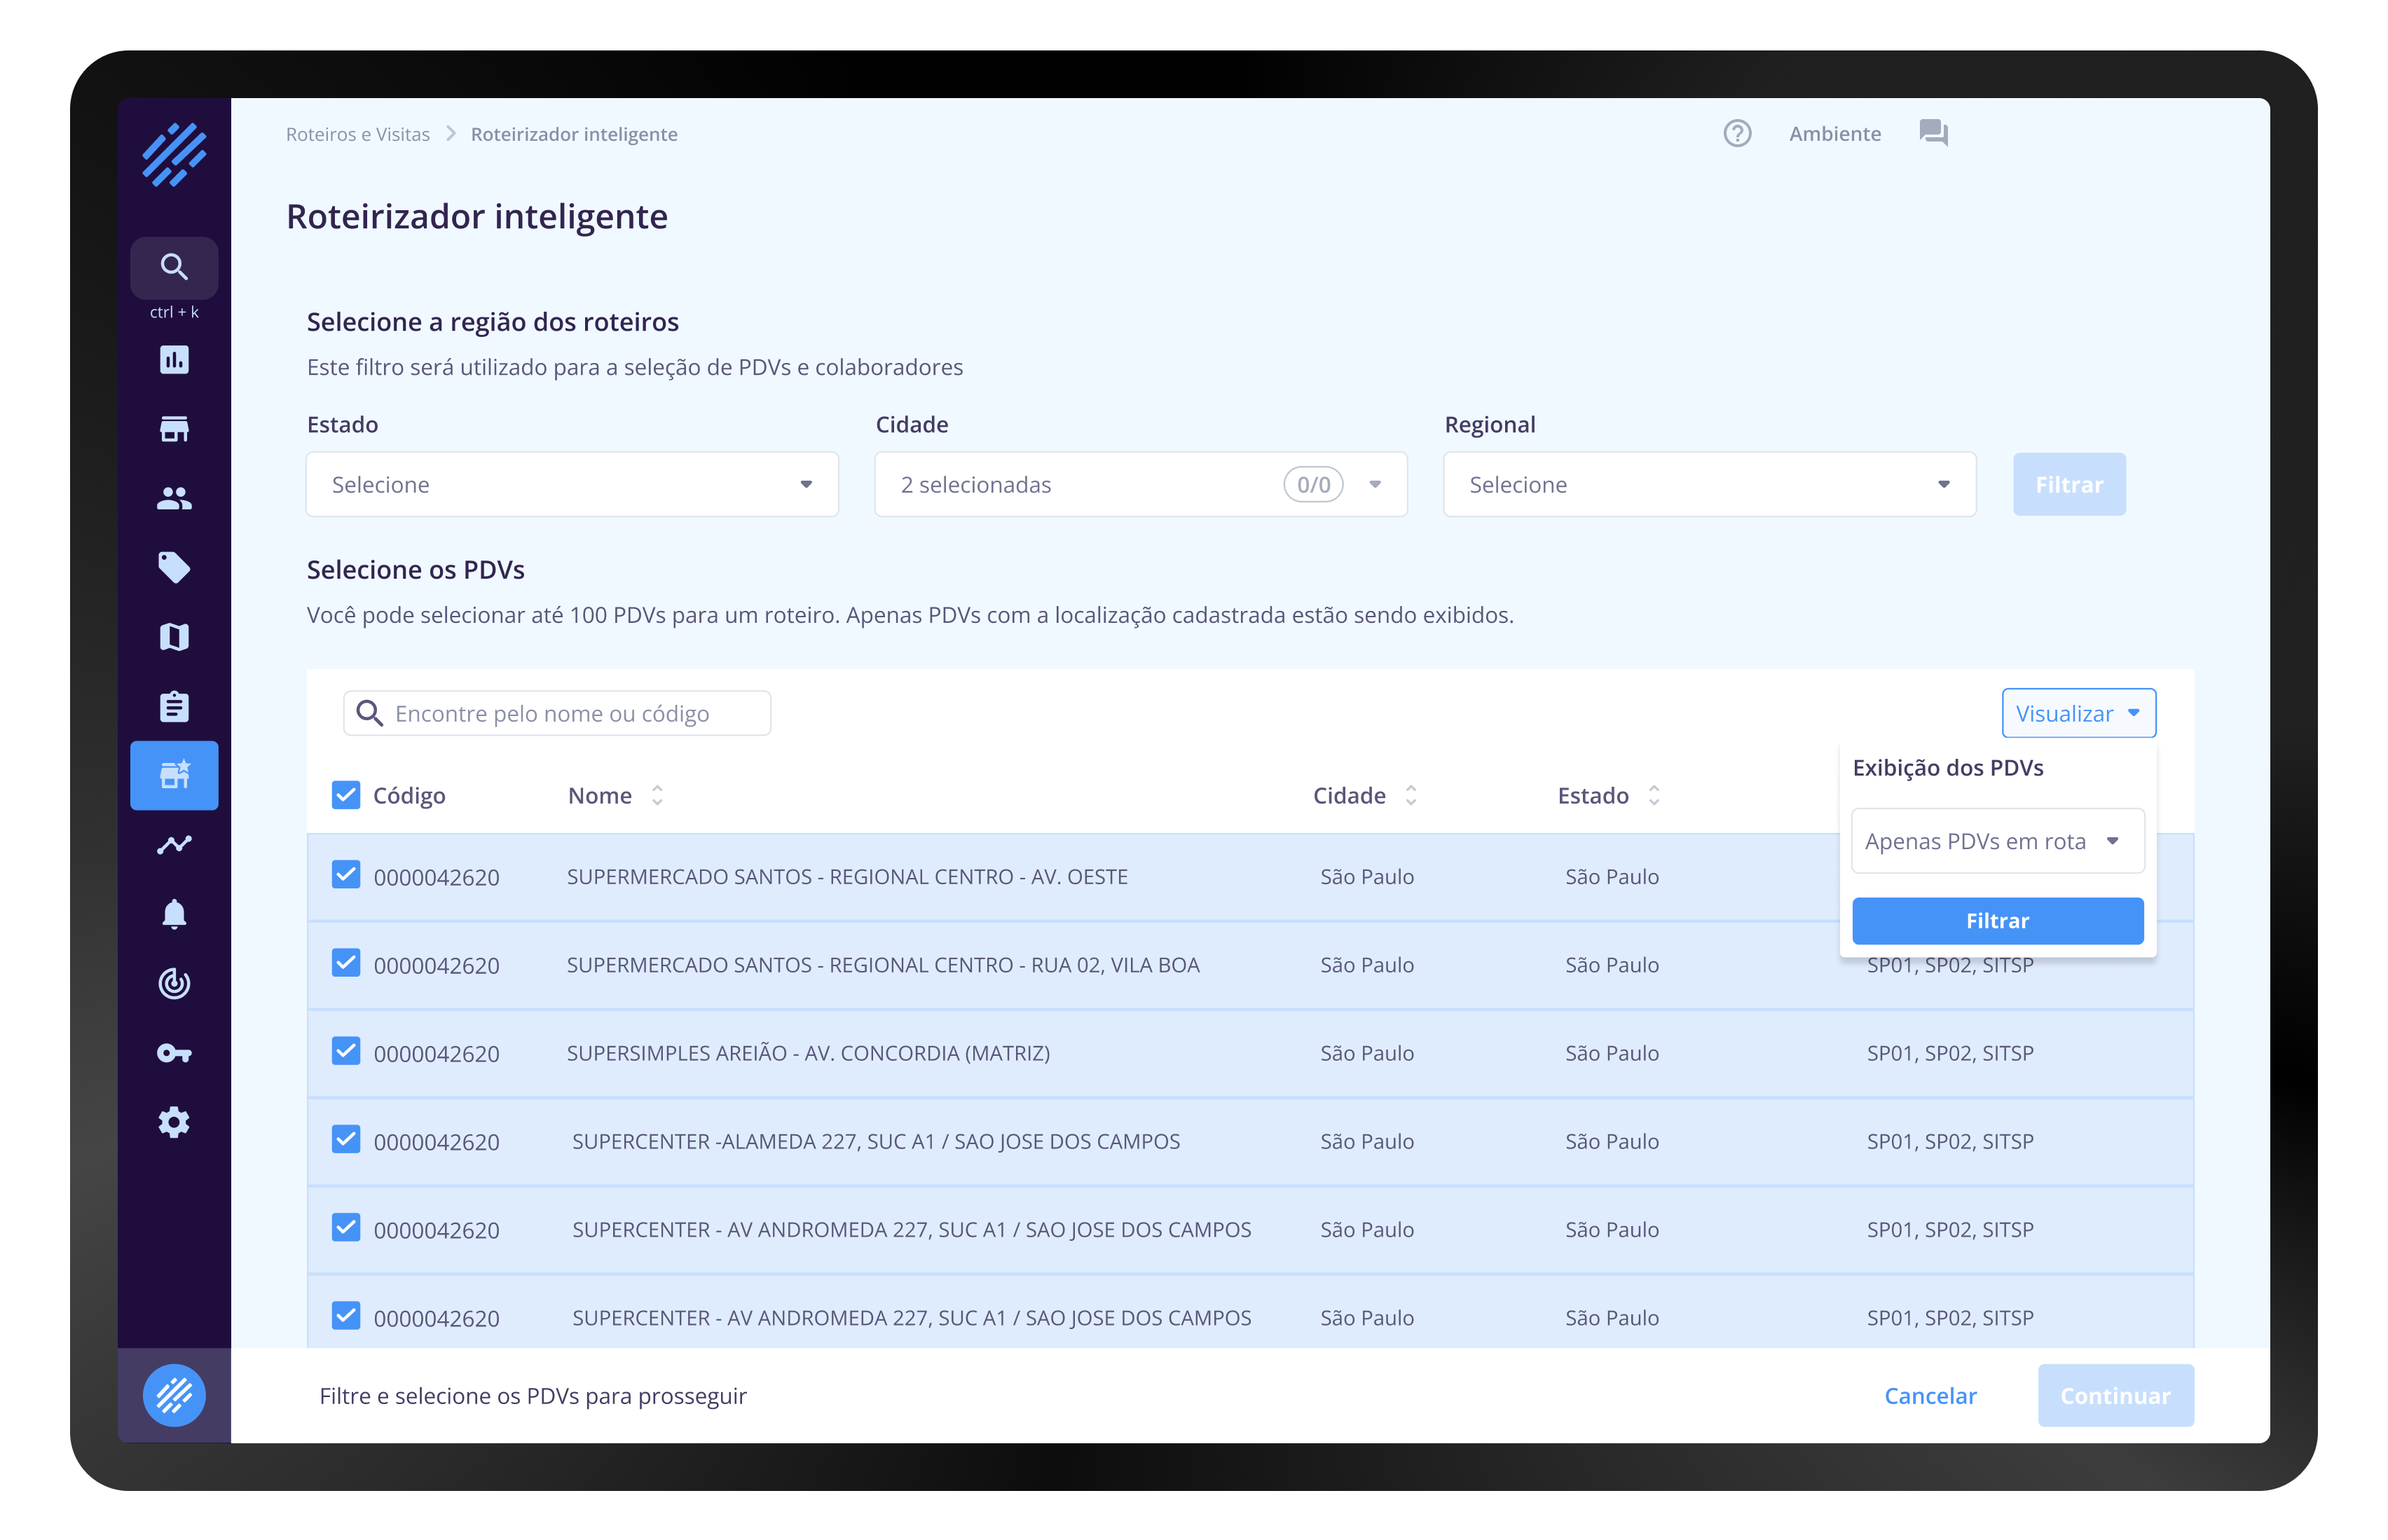Select the store (PDVs) sidebar icon
This screenshot has height=1540, width=2388.
[173, 429]
